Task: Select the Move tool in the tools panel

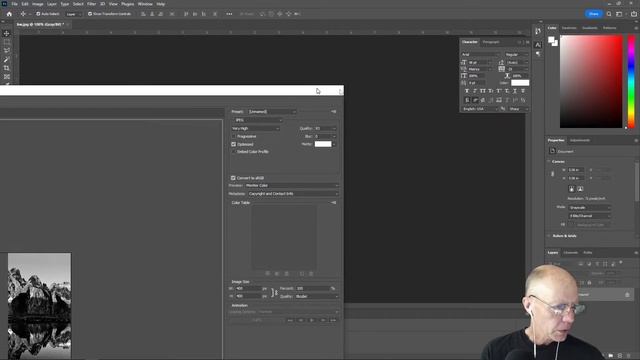Action: coord(7,33)
